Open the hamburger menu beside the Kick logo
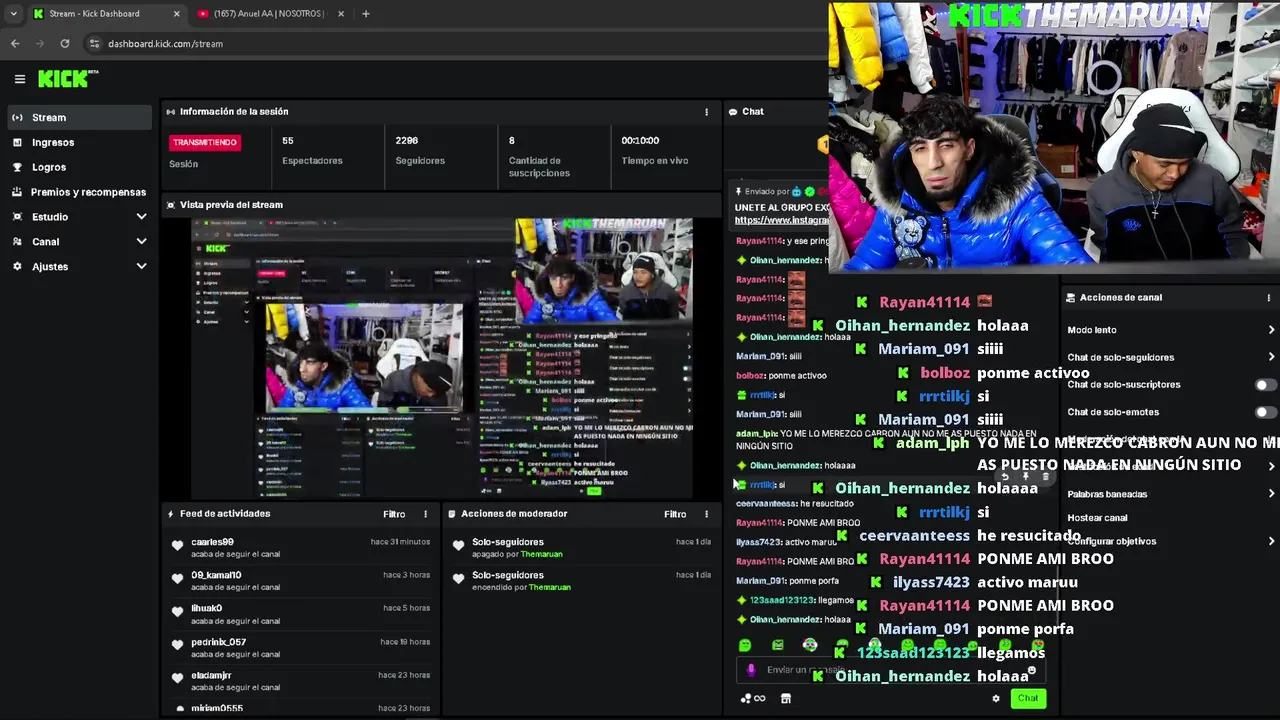 pyautogui.click(x=19, y=79)
